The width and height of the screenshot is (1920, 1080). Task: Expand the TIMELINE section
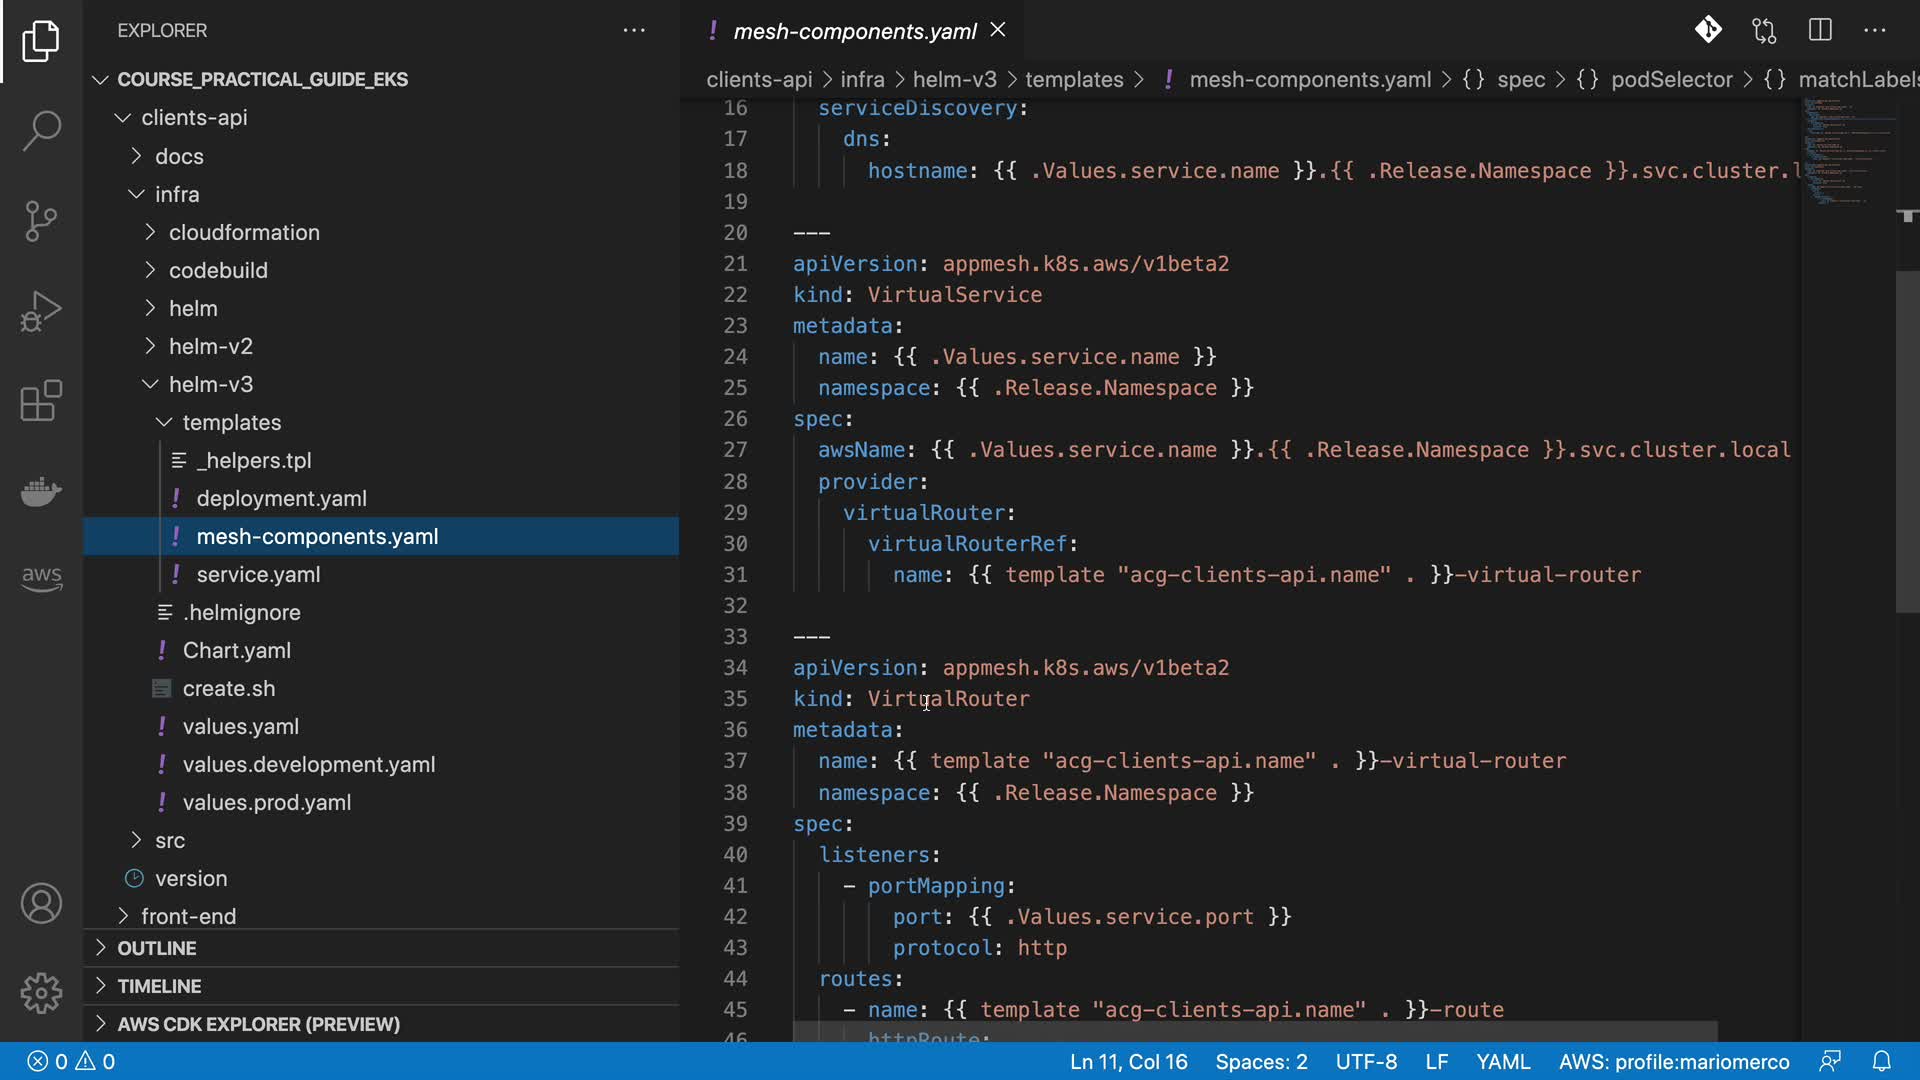coord(158,986)
